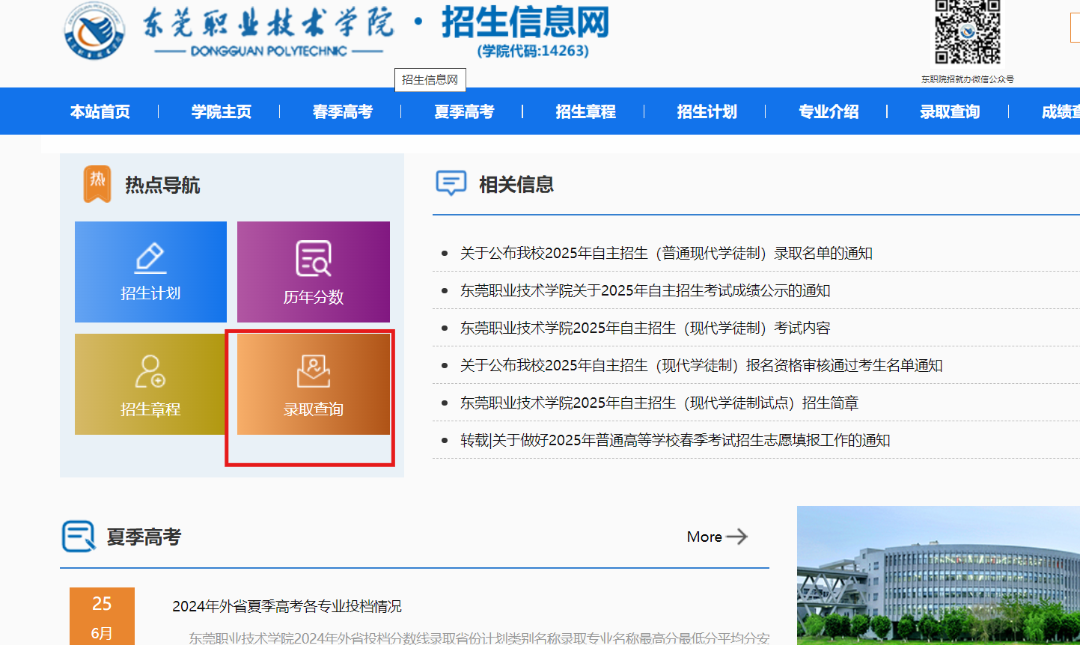The image size is (1080, 645).
Task: Open 录取查询 via the red-highlighted inbox icon
Action: 313,369
